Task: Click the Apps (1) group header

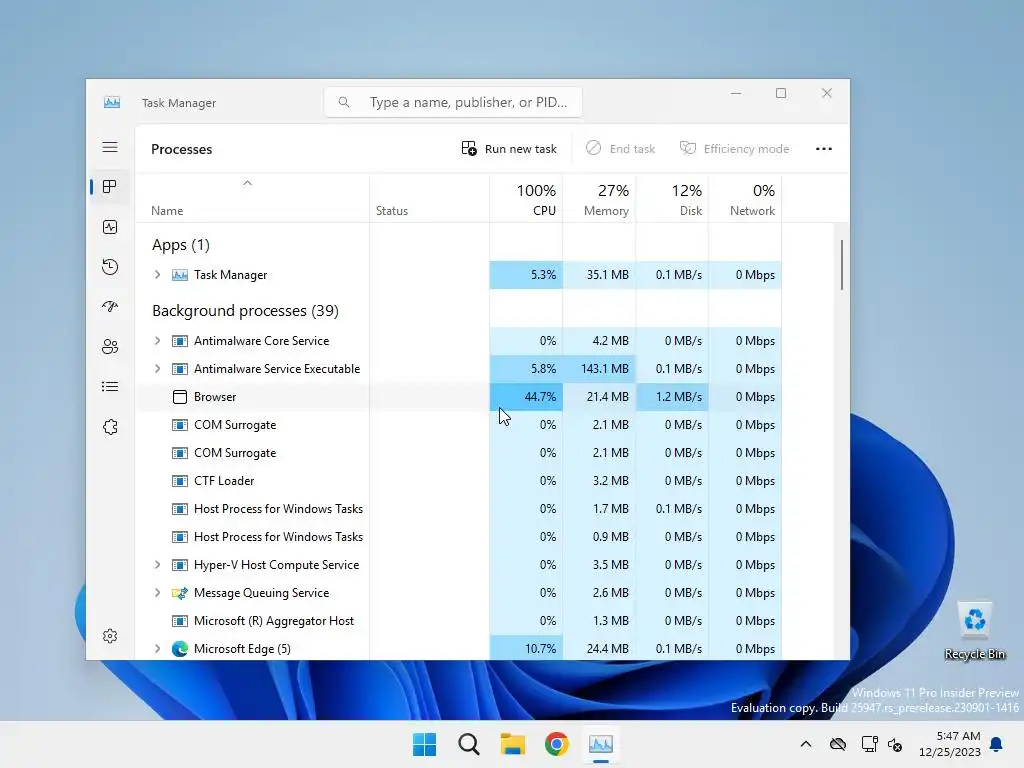Action: coord(181,245)
